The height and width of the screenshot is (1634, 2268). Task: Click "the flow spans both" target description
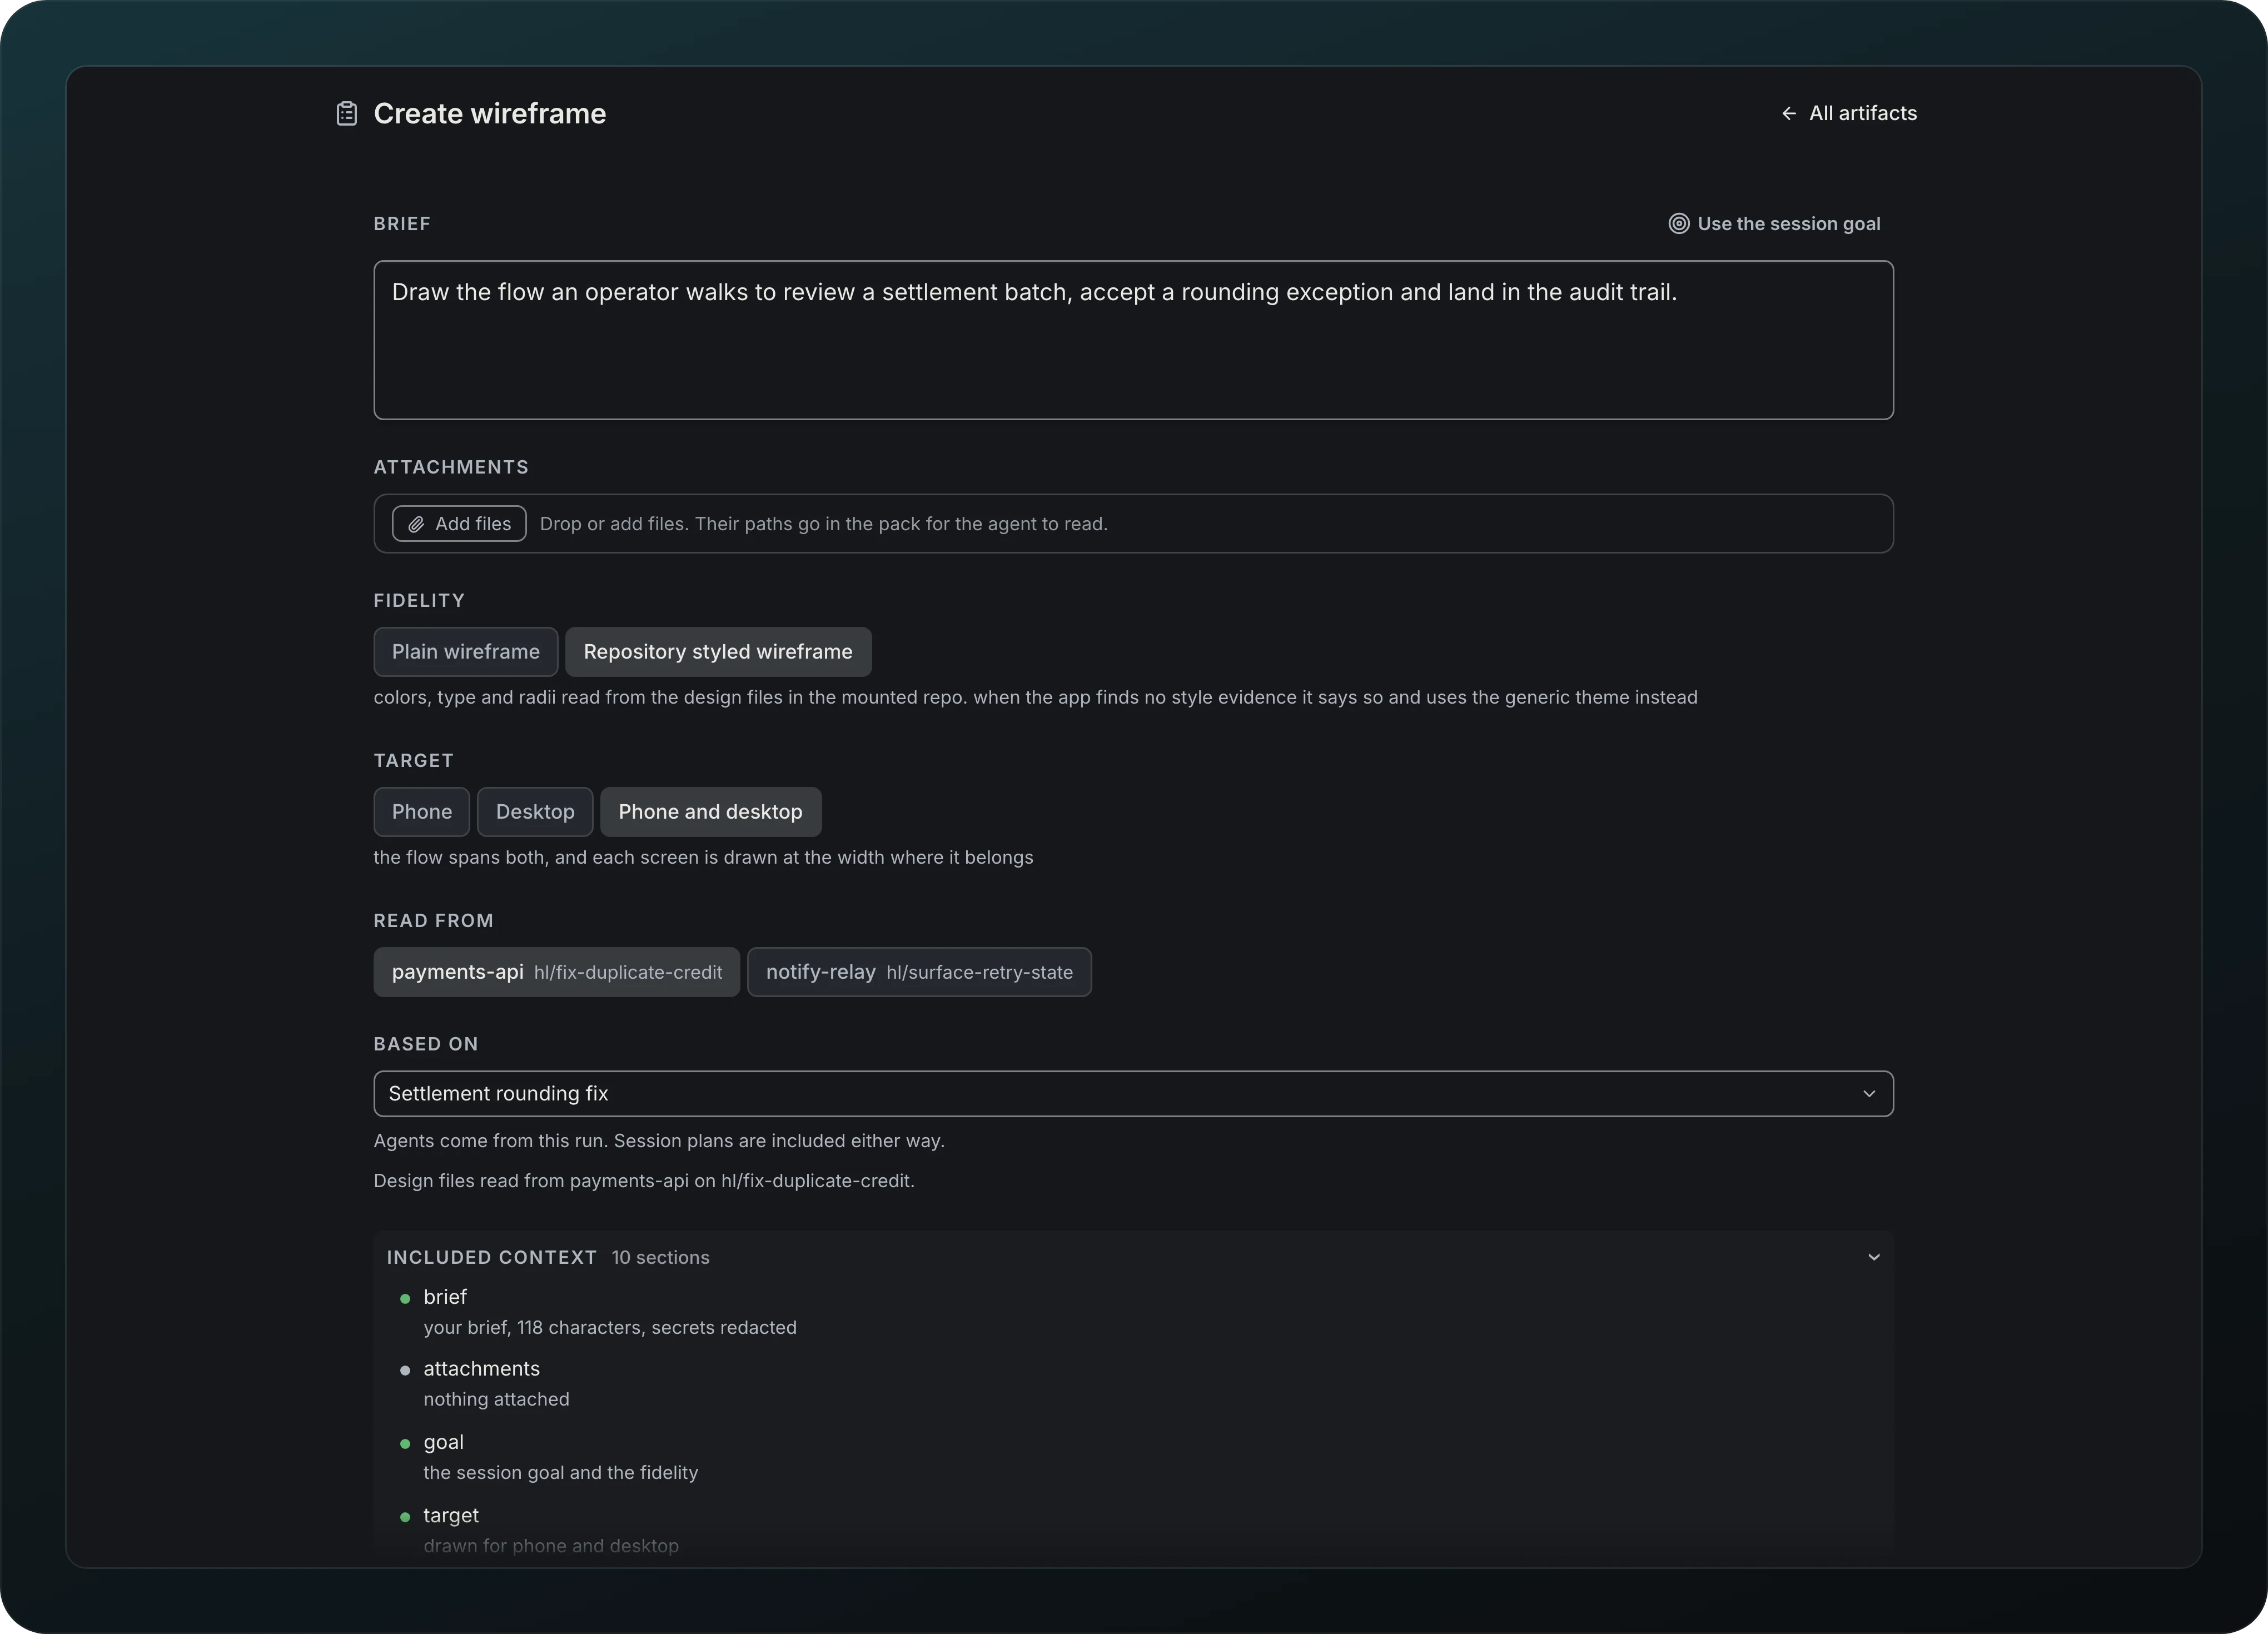pyautogui.click(x=703, y=858)
